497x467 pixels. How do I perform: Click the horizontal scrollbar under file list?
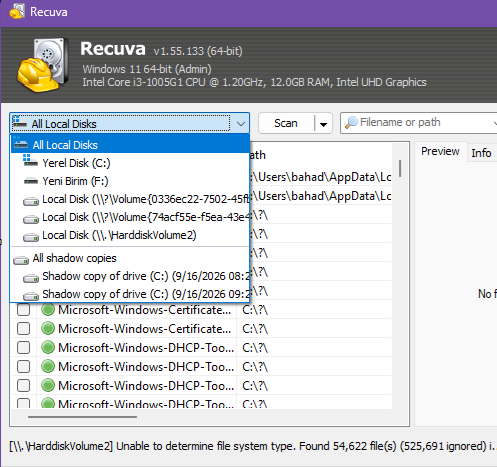(83, 417)
